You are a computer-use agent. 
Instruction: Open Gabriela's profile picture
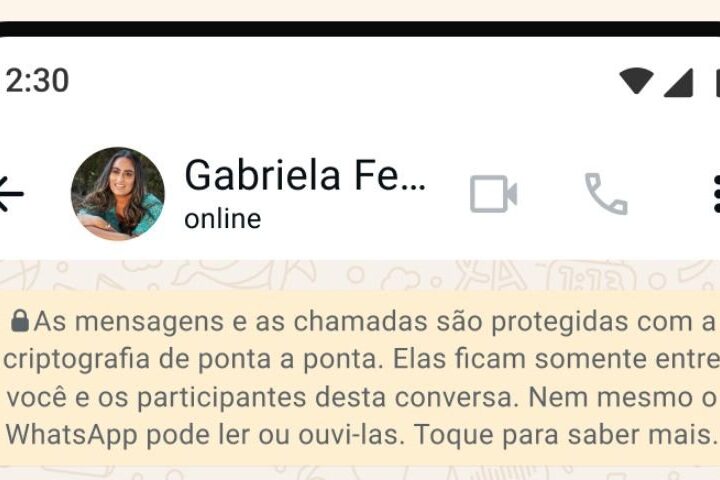click(x=118, y=194)
